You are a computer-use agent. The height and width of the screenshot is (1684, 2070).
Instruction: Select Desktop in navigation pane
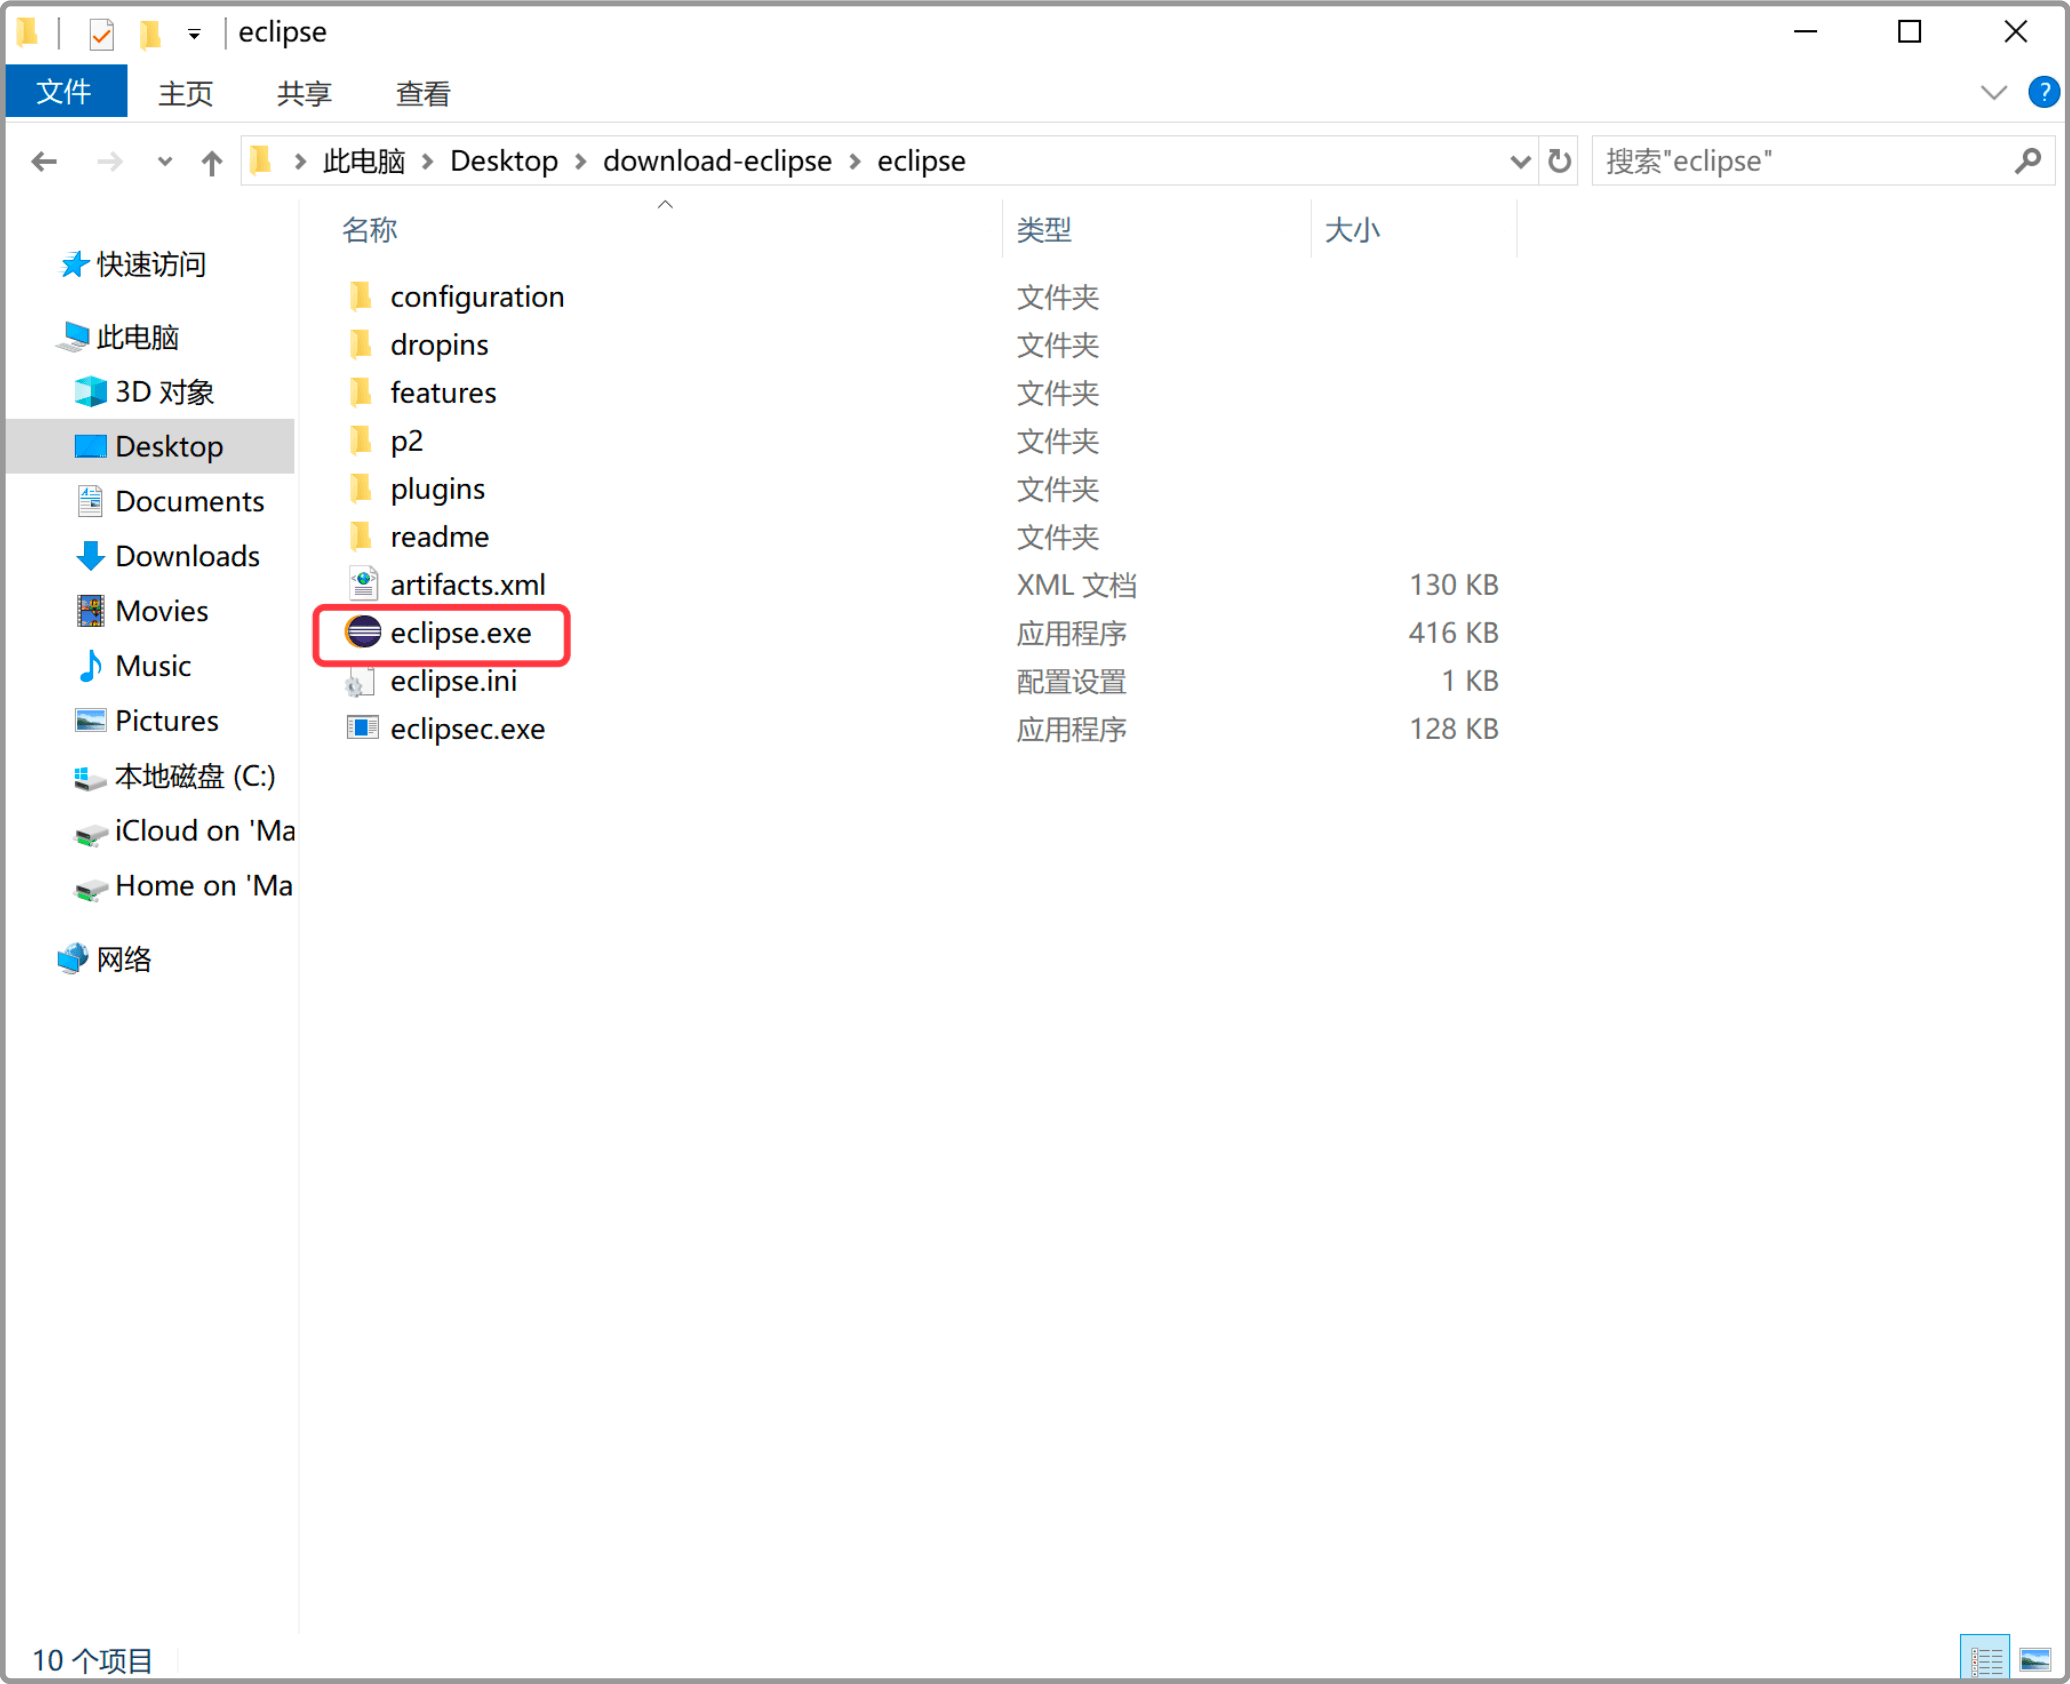tap(149, 446)
